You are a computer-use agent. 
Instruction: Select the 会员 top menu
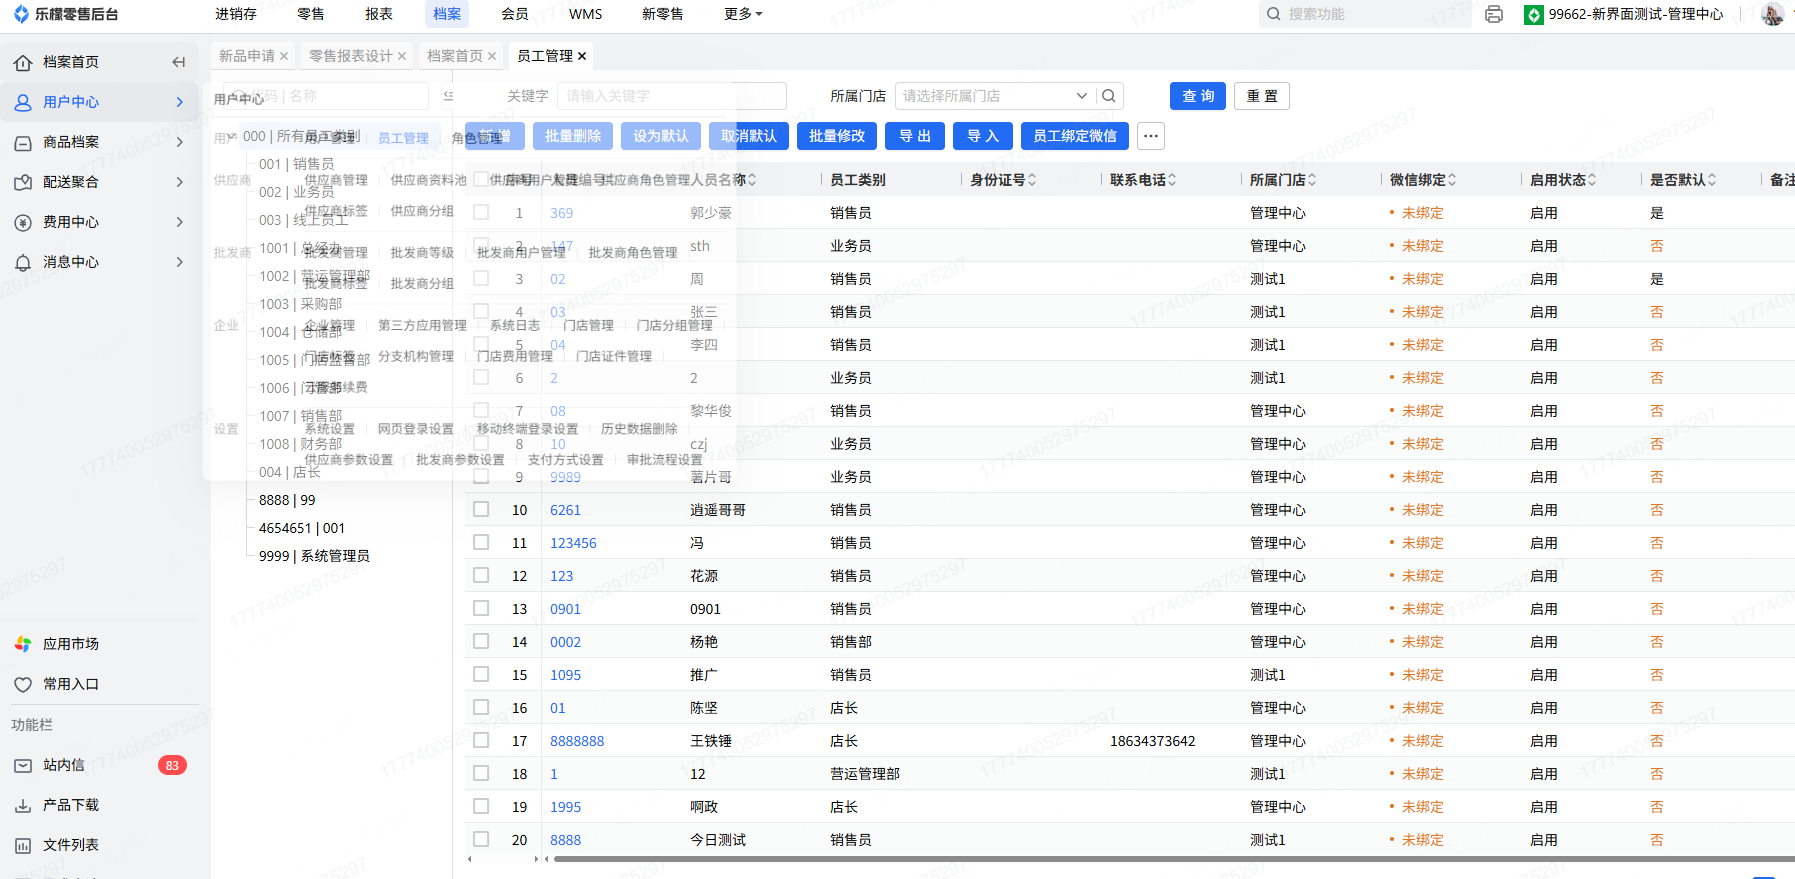[x=515, y=14]
